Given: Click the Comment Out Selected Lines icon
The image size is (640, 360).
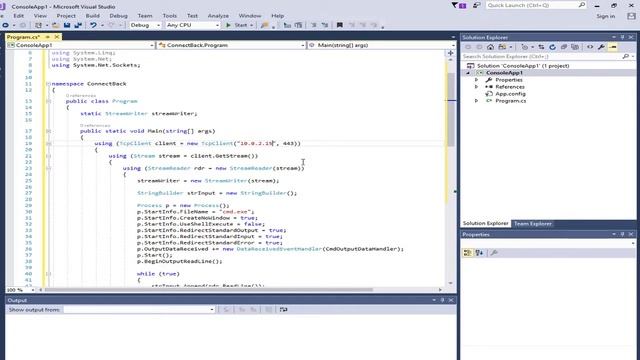Looking at the screenshot, I should (x=314, y=25).
